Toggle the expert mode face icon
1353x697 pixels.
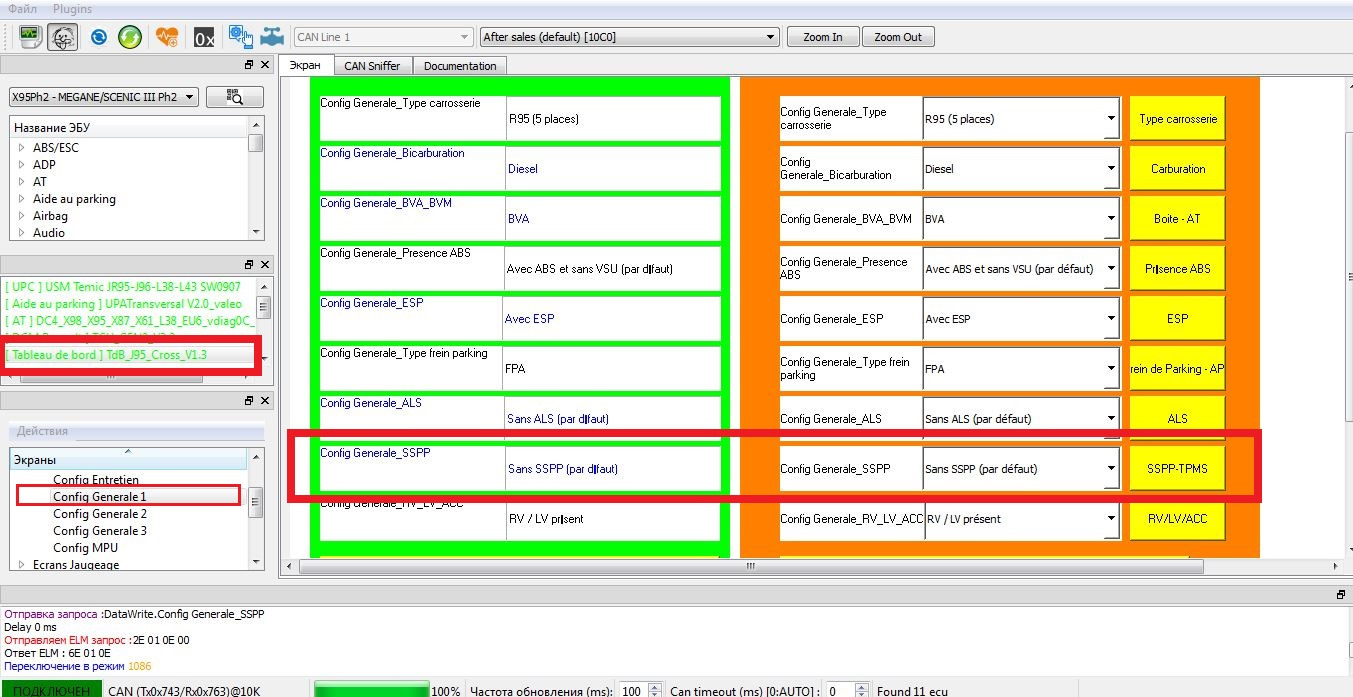point(63,37)
